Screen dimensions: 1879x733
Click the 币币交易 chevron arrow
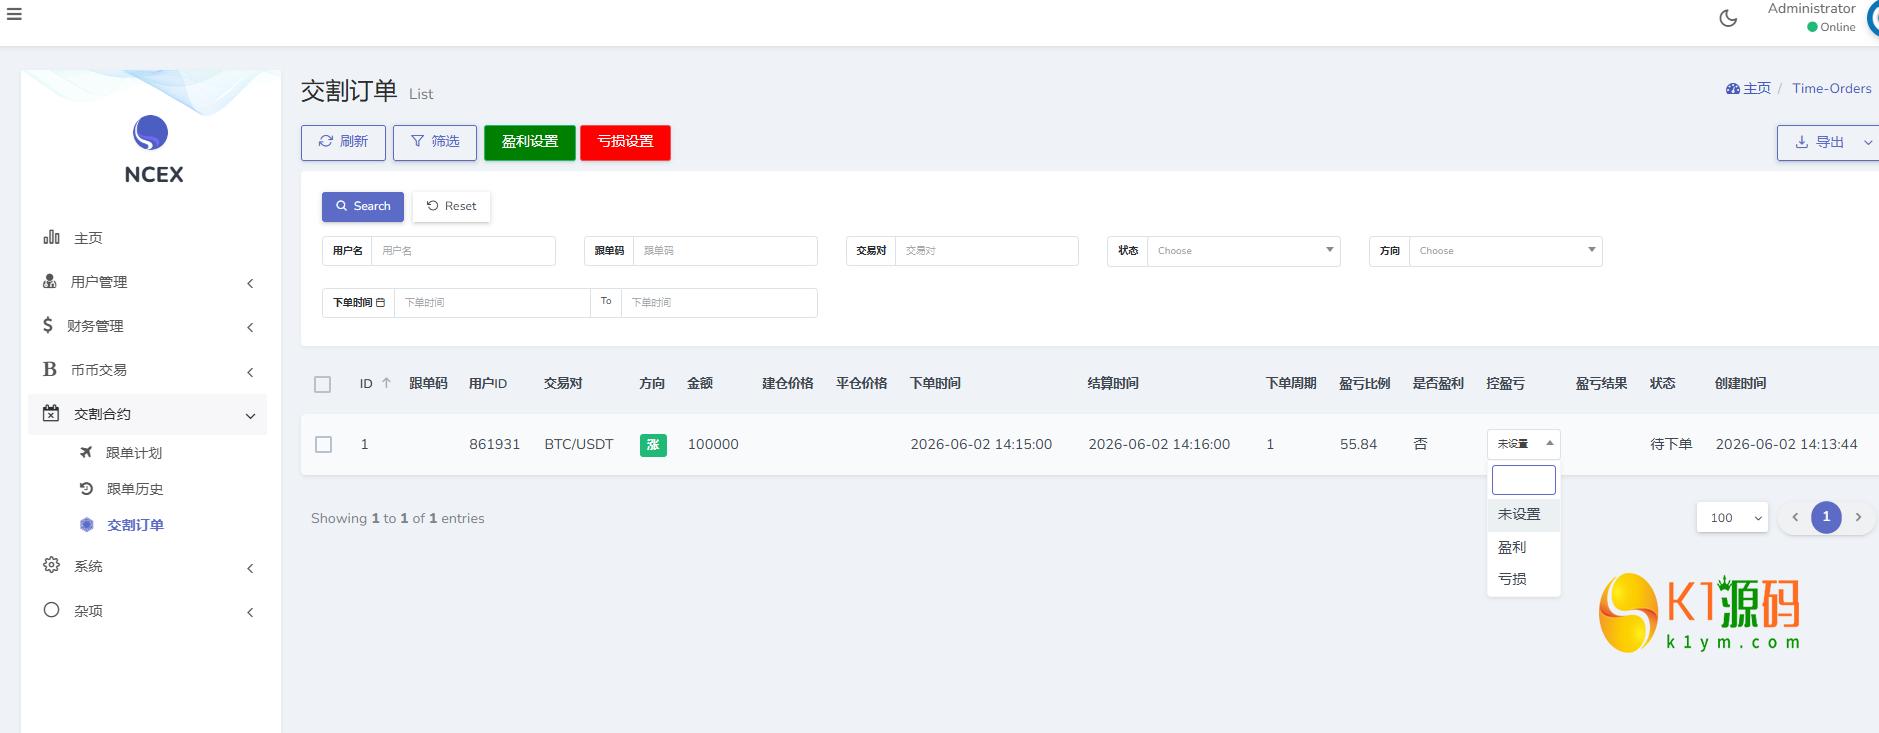(250, 372)
